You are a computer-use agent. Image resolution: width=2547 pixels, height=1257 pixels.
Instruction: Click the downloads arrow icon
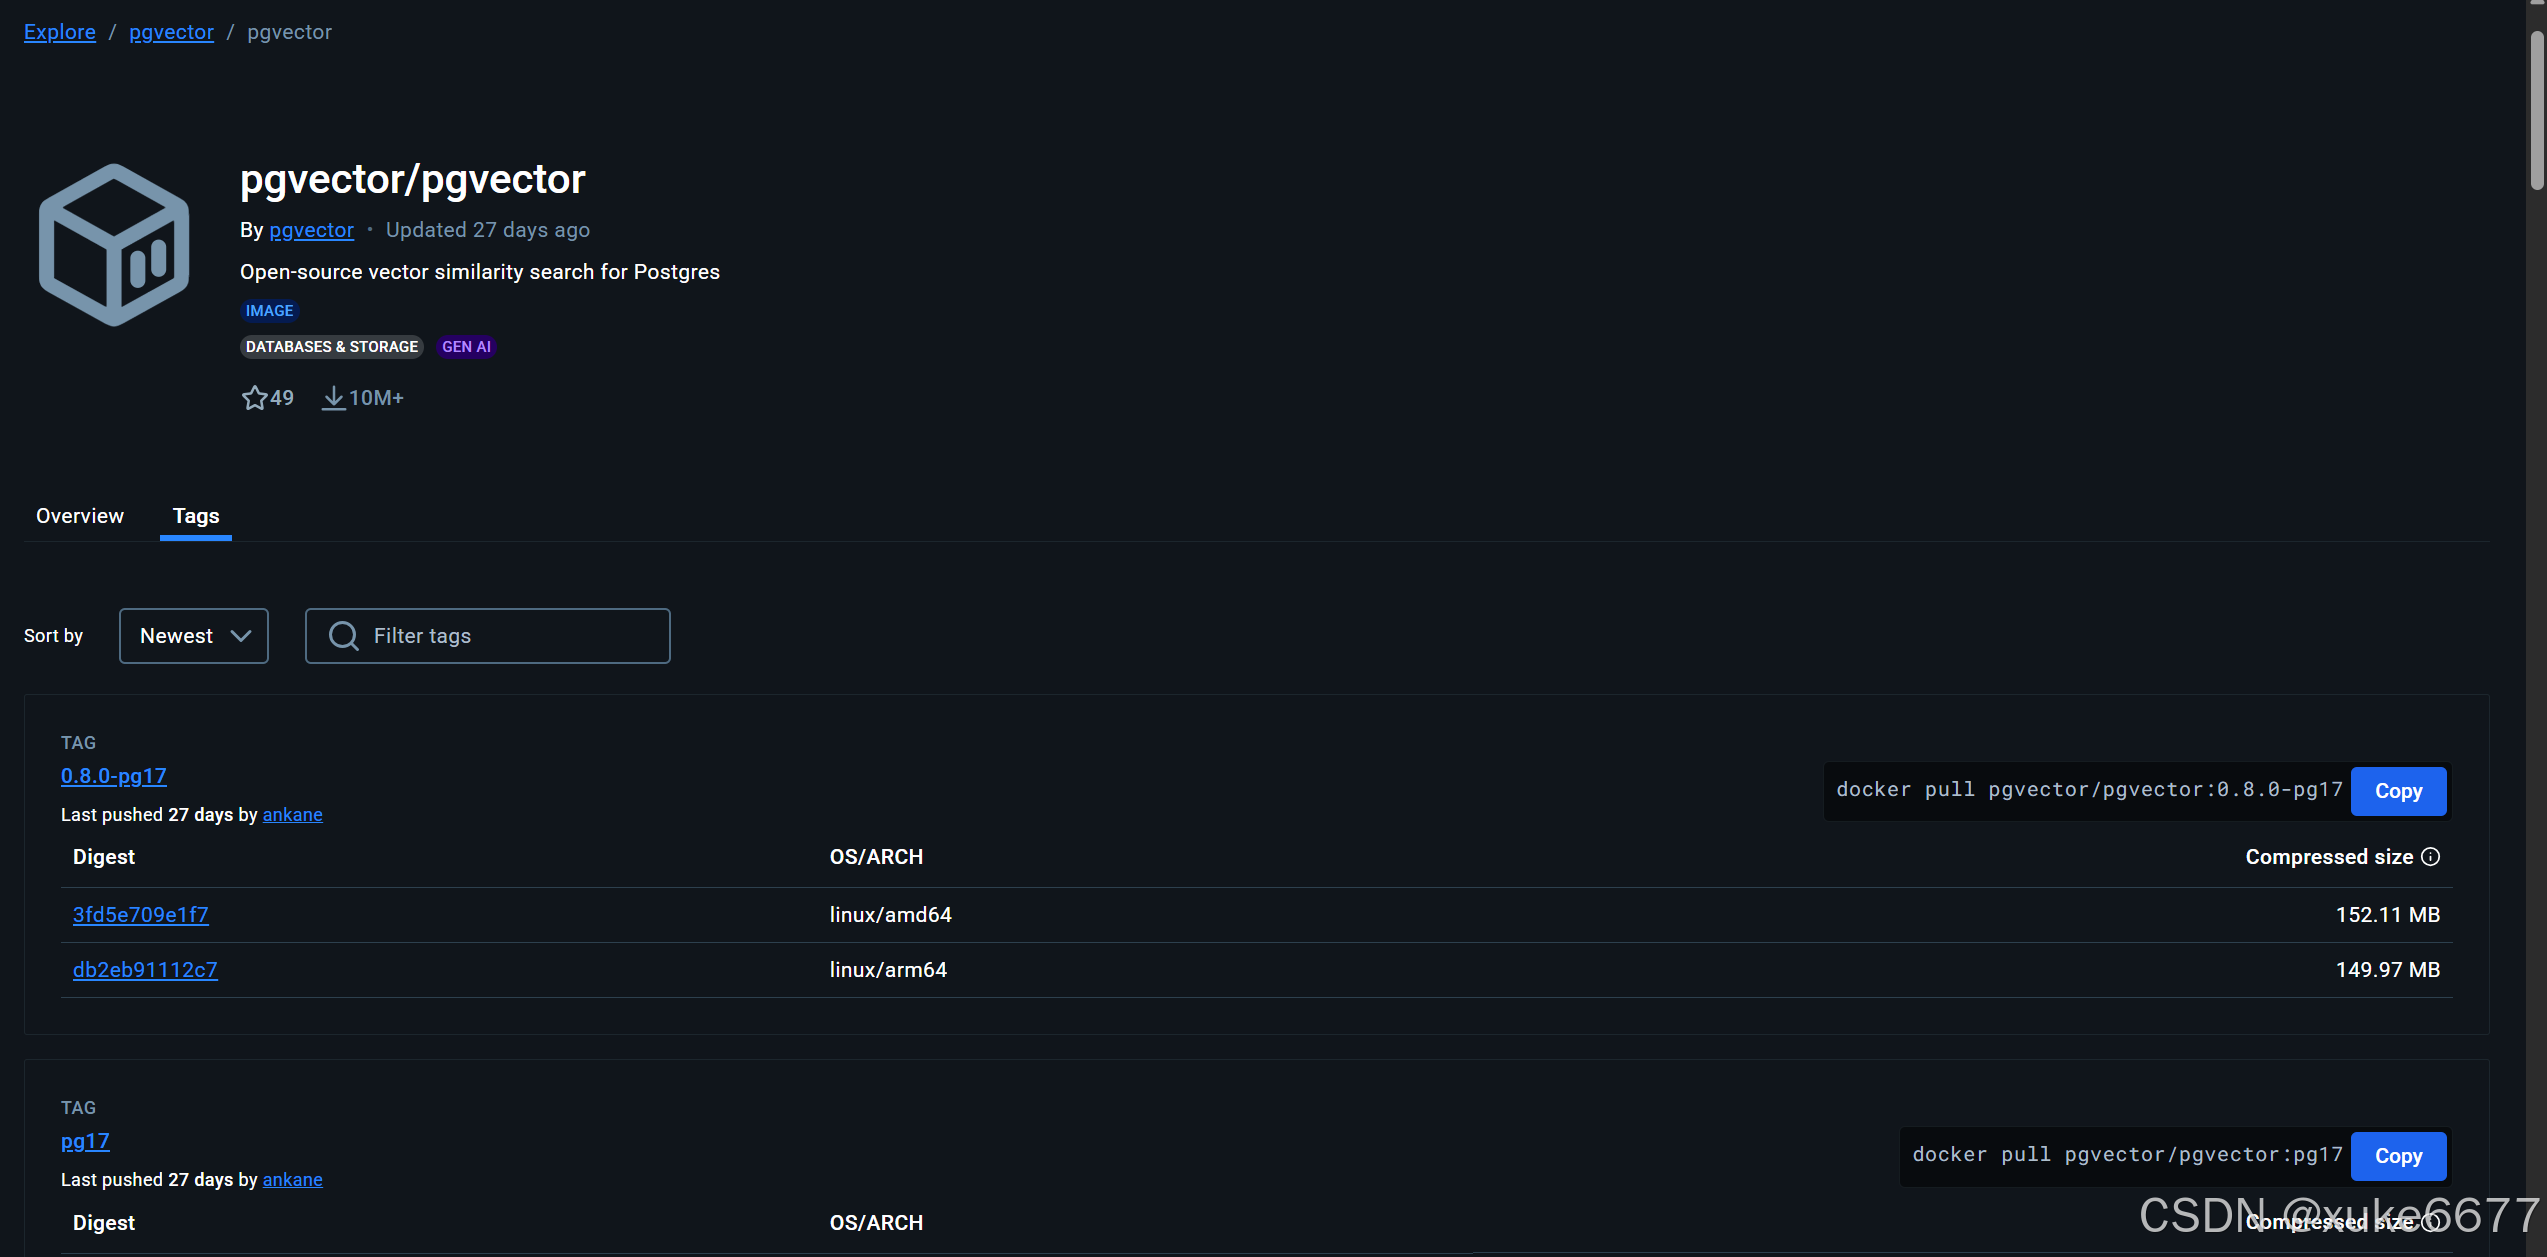(333, 398)
